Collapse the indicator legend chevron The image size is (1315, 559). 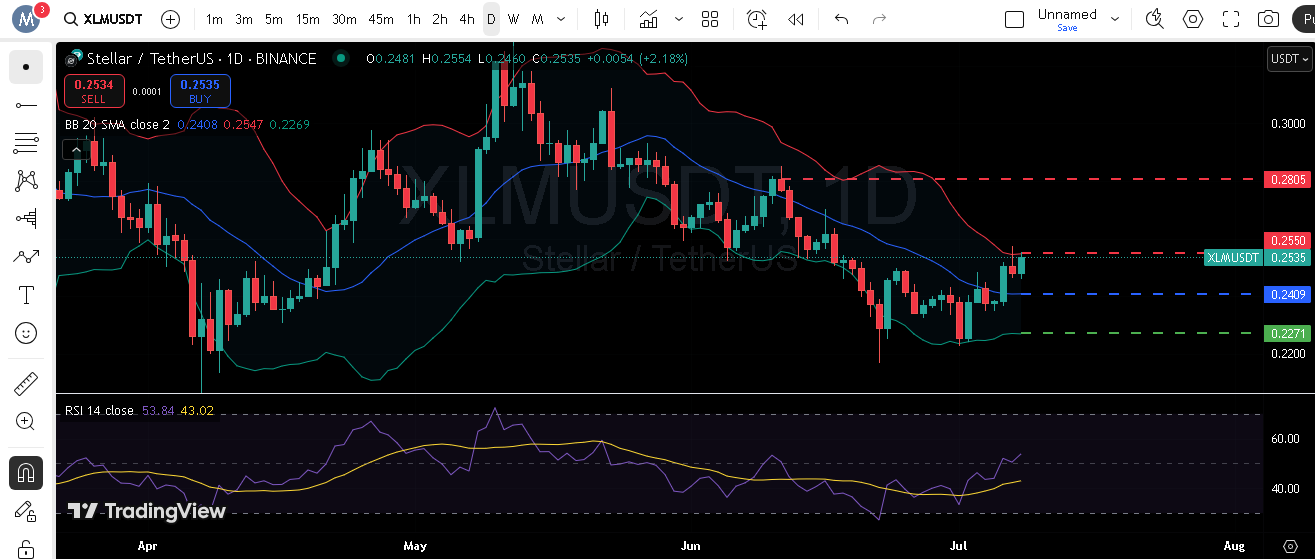coord(74,150)
